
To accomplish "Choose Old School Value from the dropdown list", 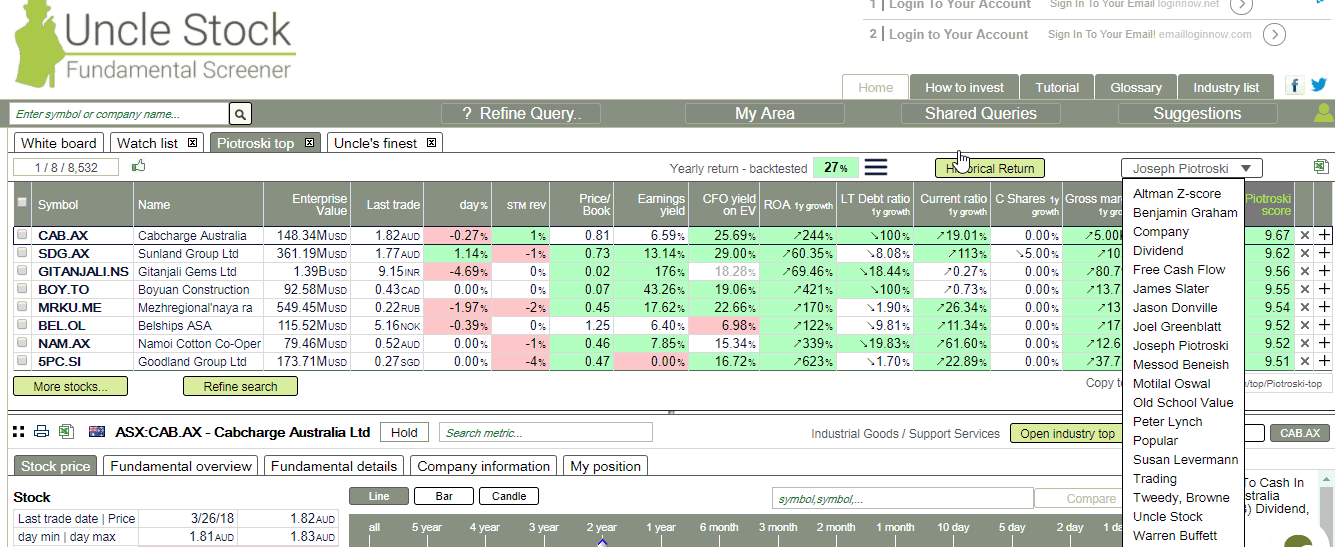I will point(1183,403).
